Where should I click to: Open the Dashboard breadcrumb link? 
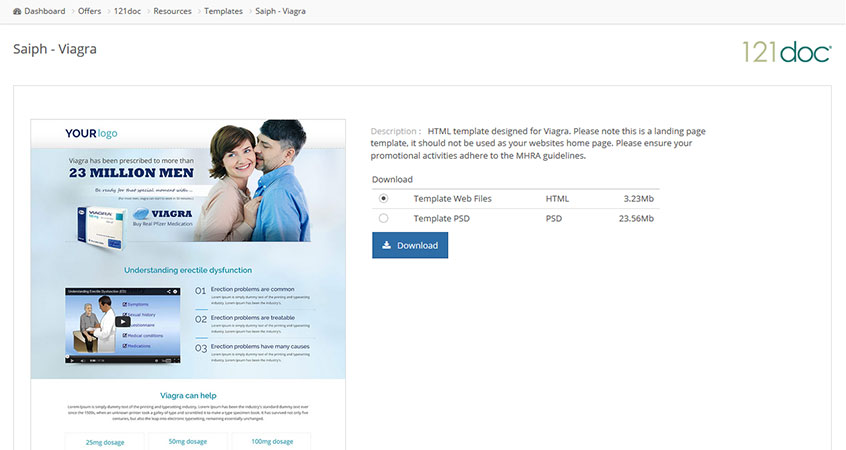[44, 11]
